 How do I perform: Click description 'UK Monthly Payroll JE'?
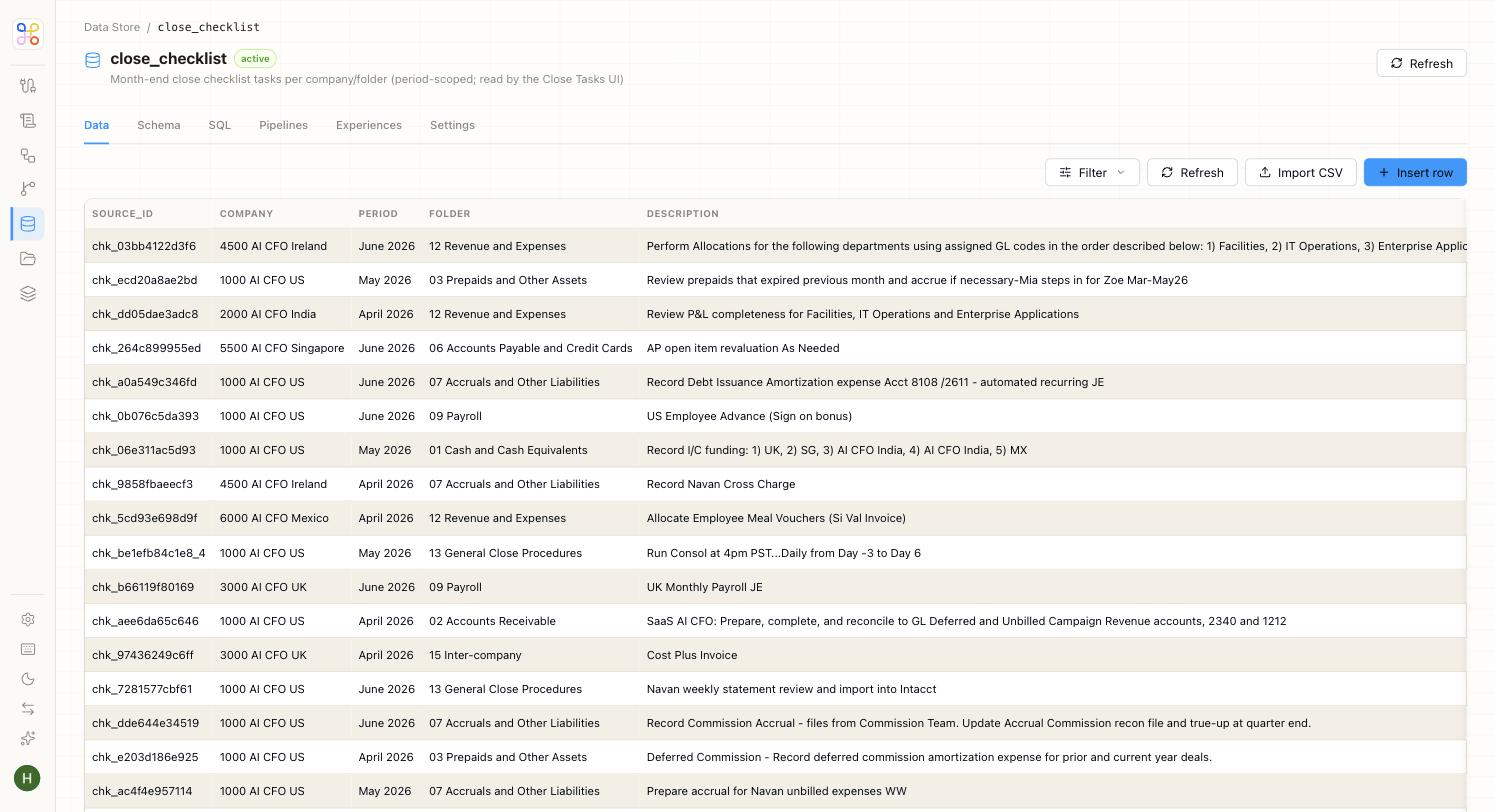(x=705, y=587)
